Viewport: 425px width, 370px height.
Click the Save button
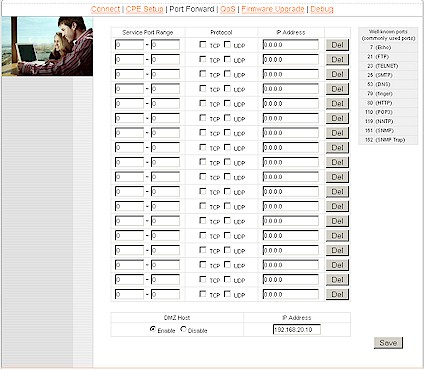(388, 343)
